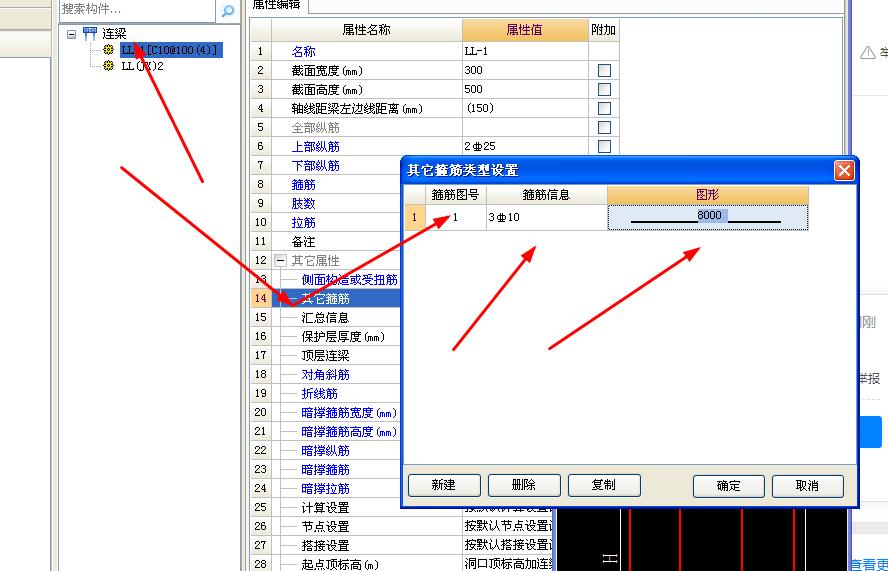Viewport: 888px width, 571px height.
Task: Collapse the 其它属性 group
Action: 280,261
